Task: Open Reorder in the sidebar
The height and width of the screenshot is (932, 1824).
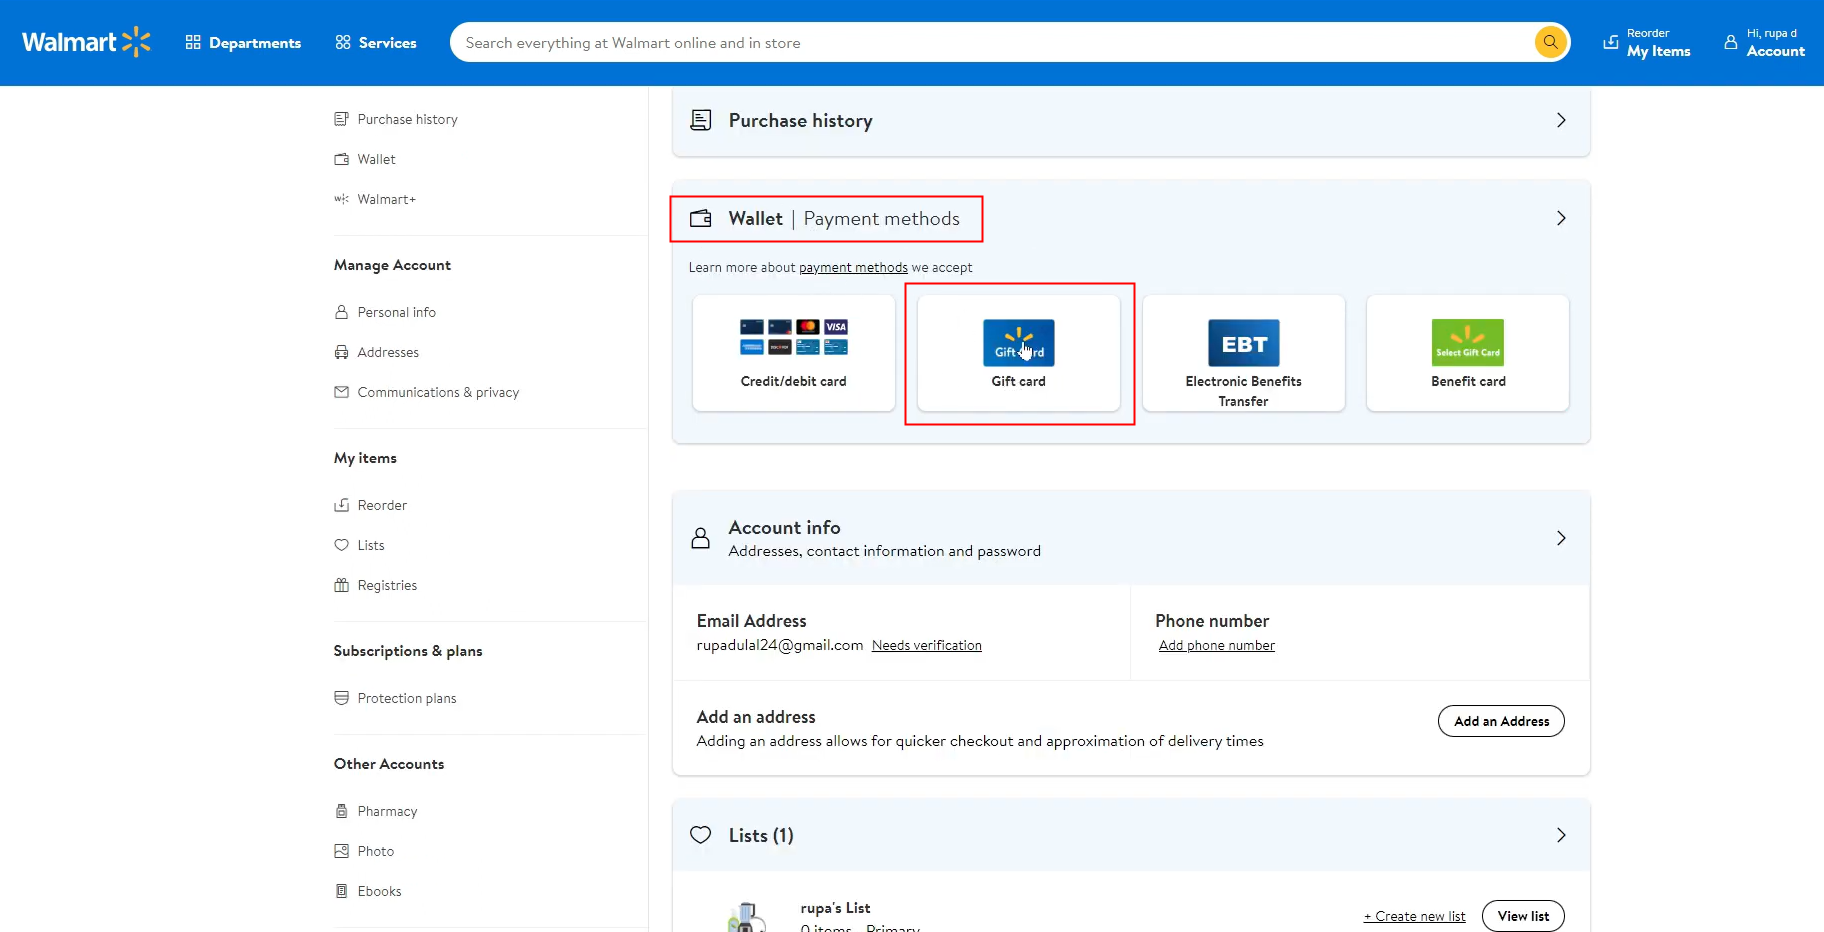Action: point(382,505)
